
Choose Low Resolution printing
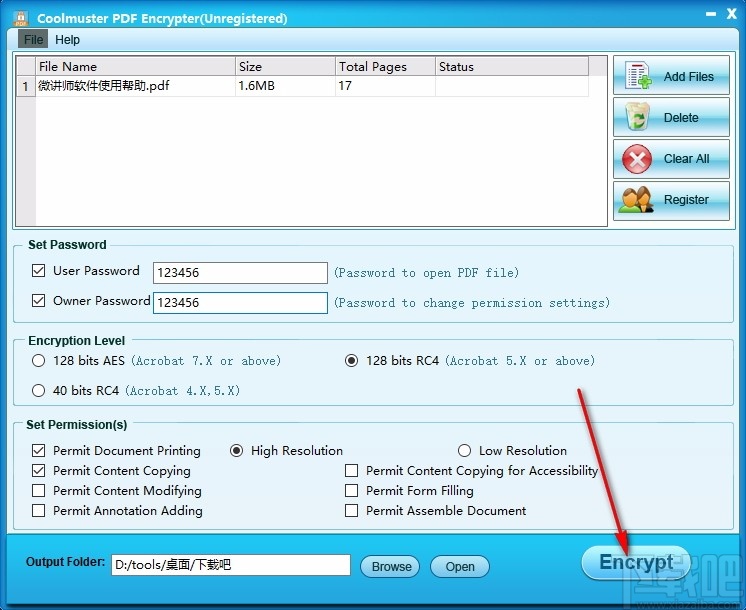tap(464, 450)
